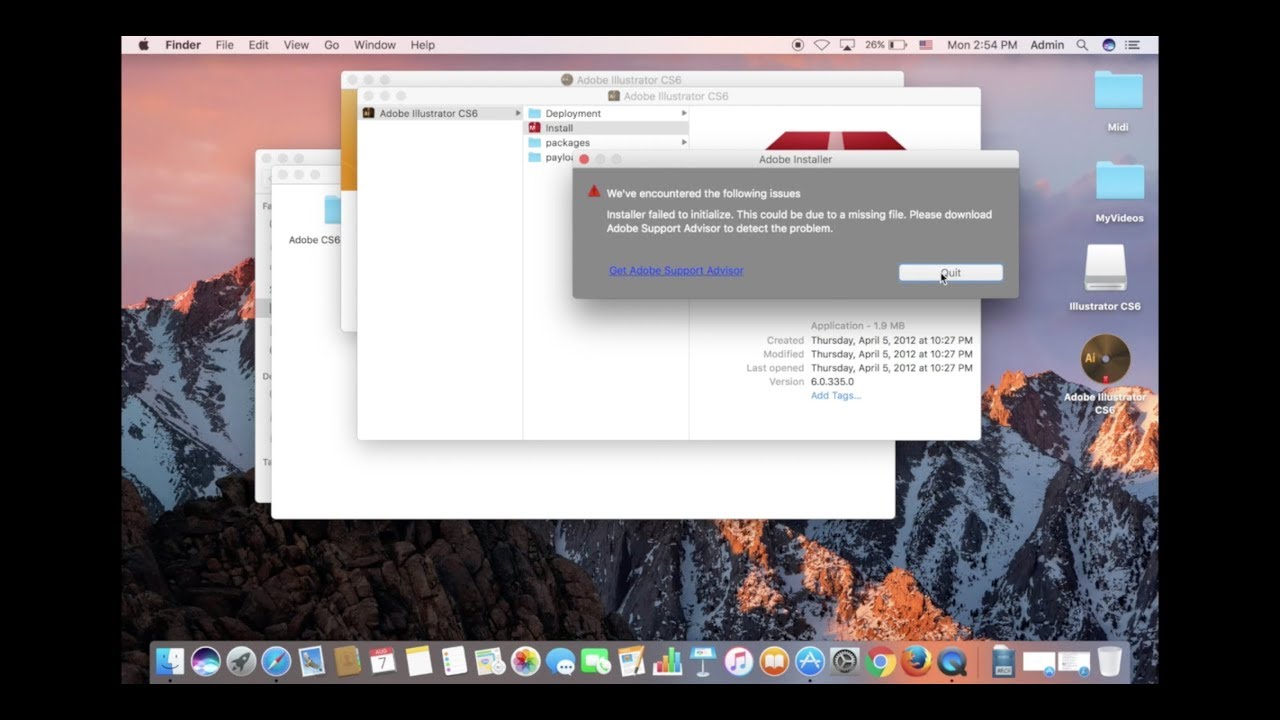Image resolution: width=1280 pixels, height=720 pixels.
Task: Open Trash in the dock
Action: point(1109,661)
